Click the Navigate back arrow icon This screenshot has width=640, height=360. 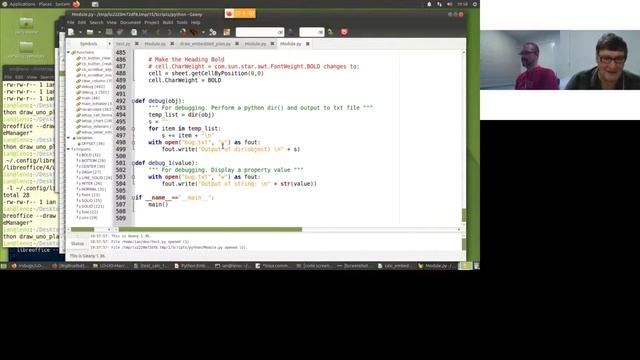tap(158, 32)
